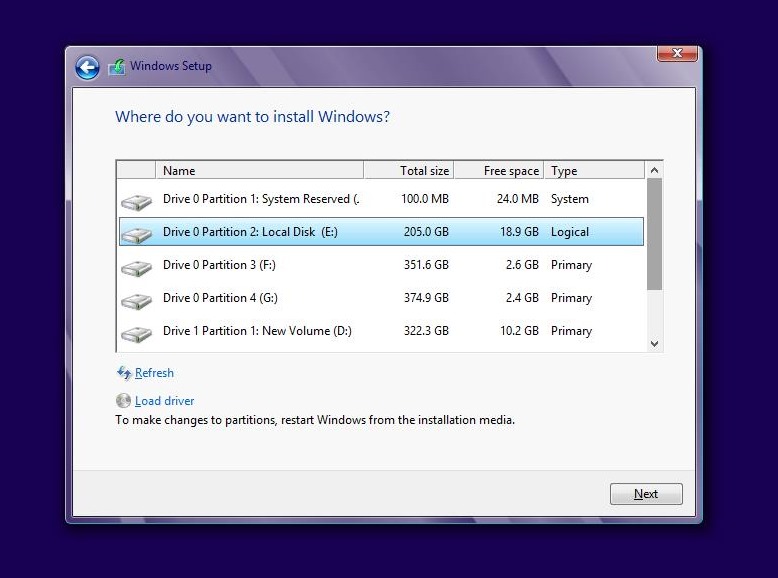Click drive icon for Partition 3 (F:)

pos(136,267)
